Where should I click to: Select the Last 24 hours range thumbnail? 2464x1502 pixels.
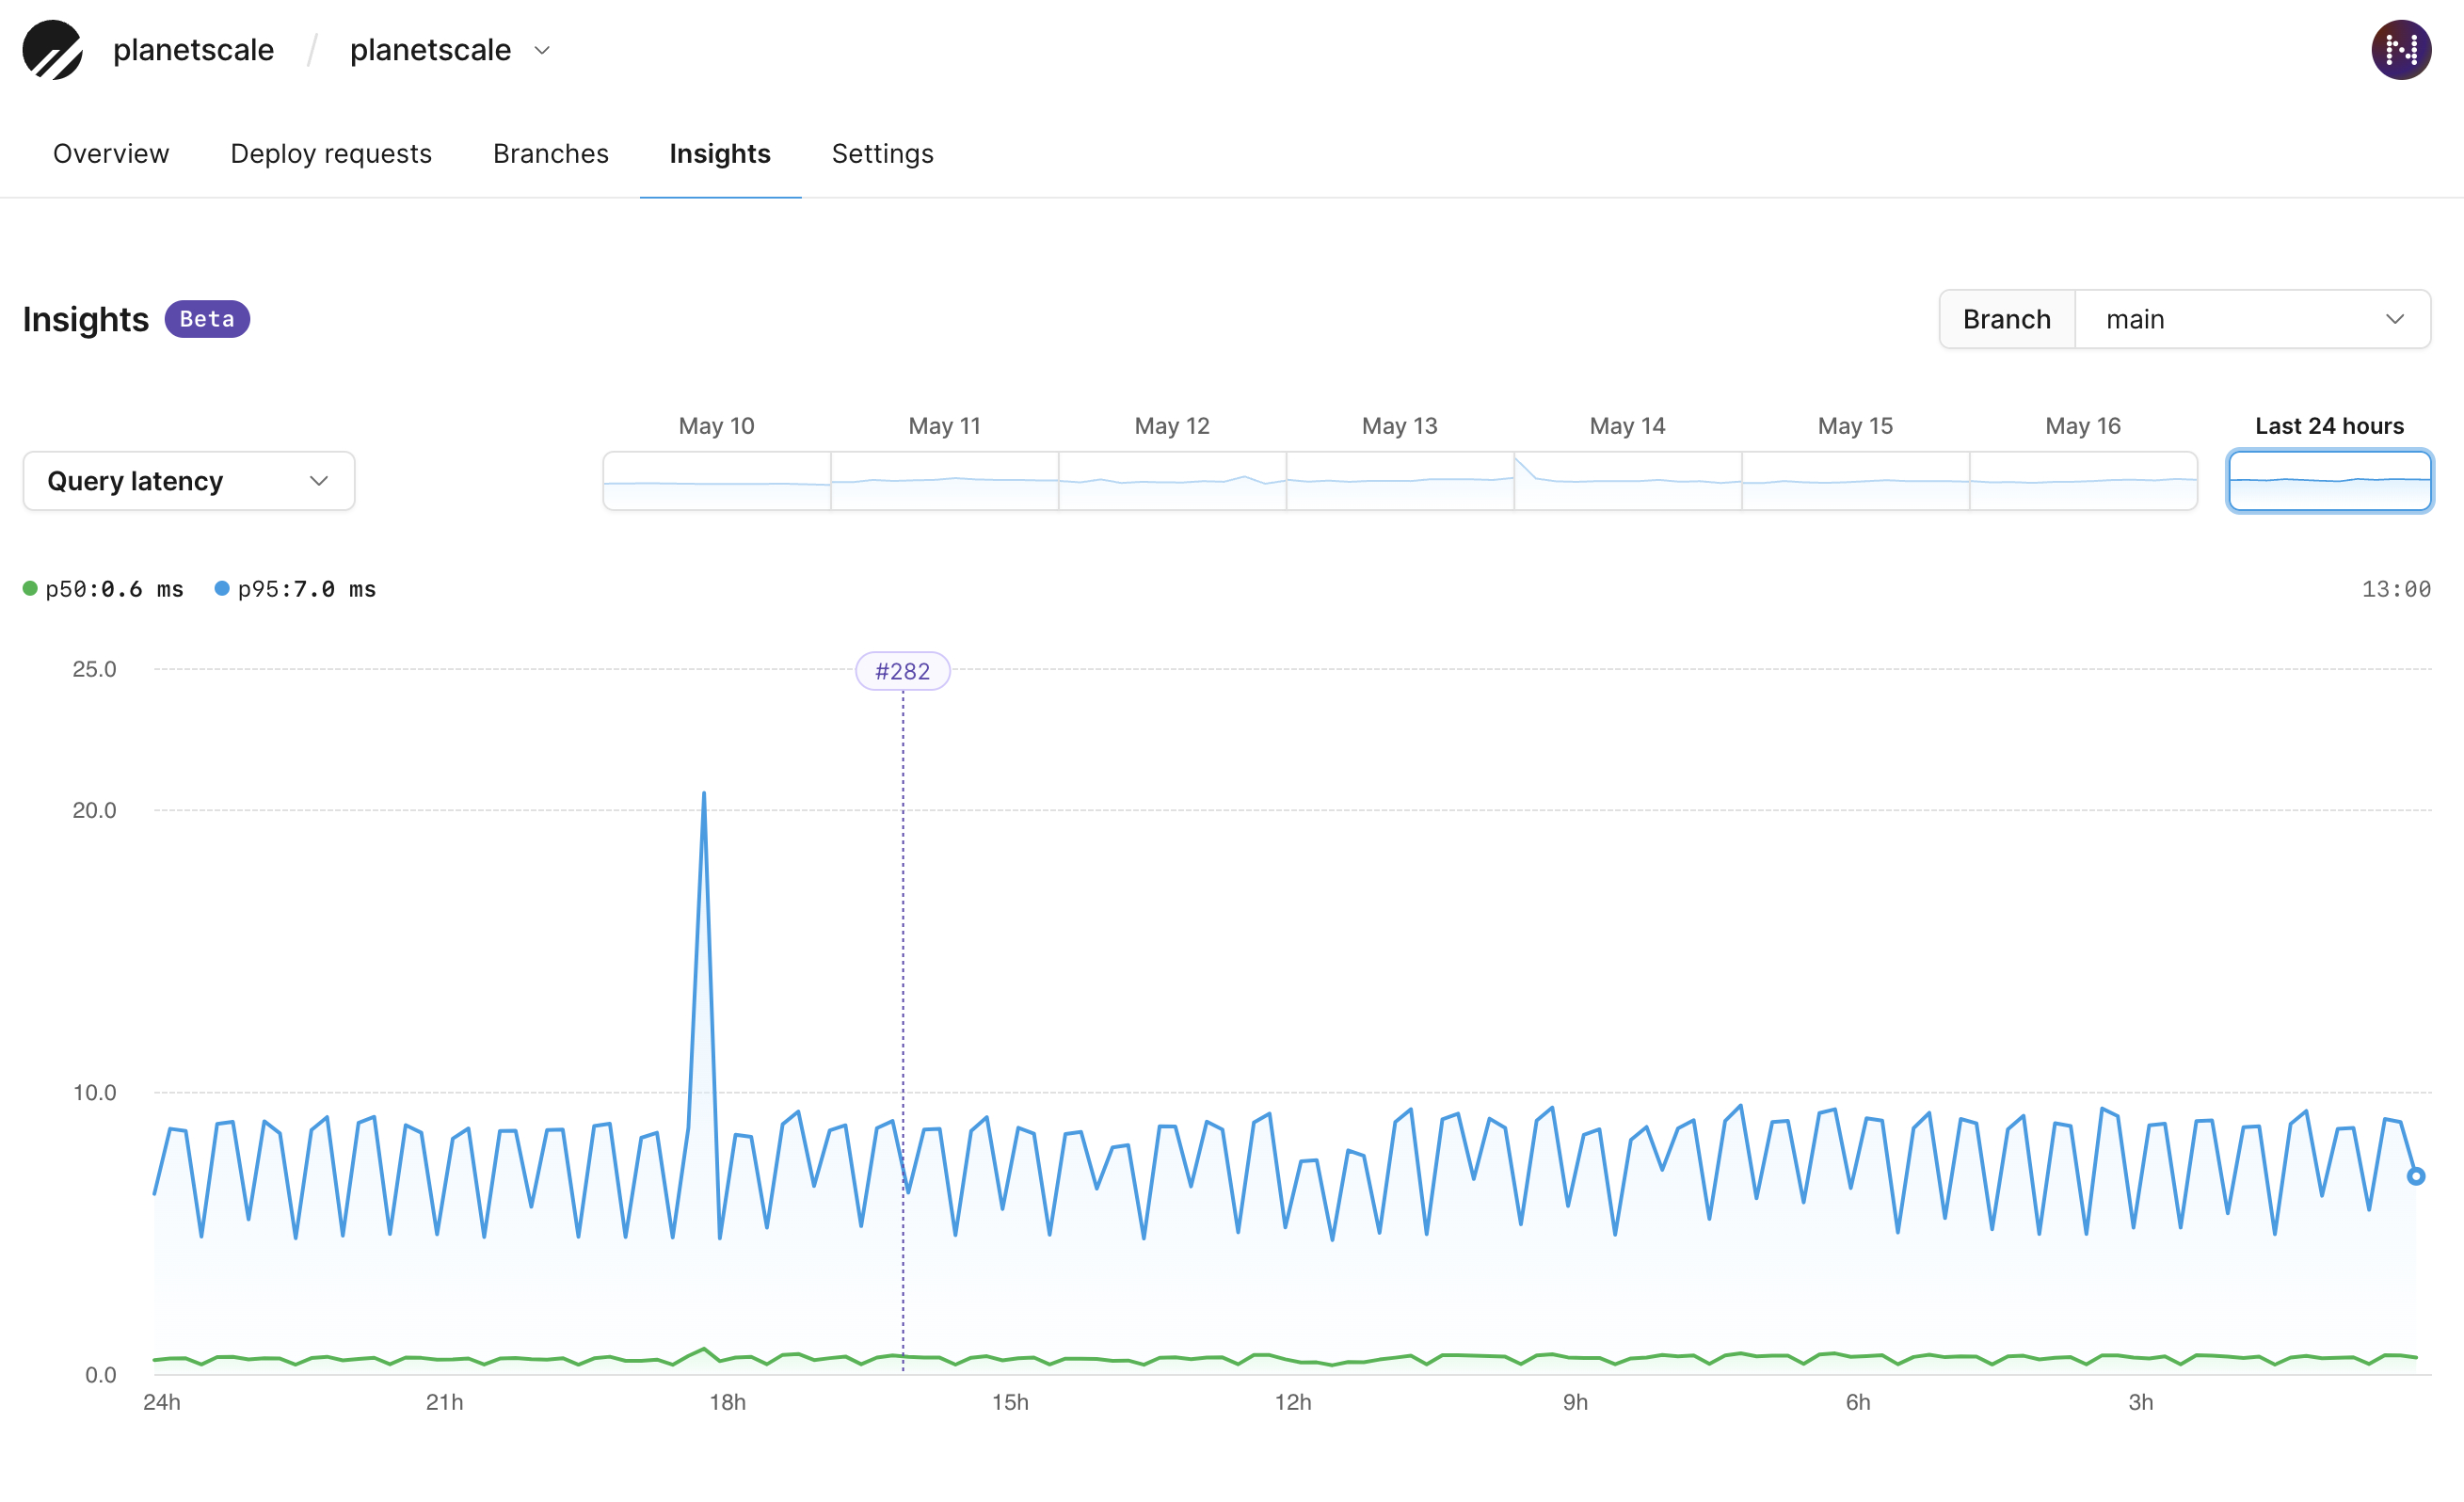point(2329,481)
